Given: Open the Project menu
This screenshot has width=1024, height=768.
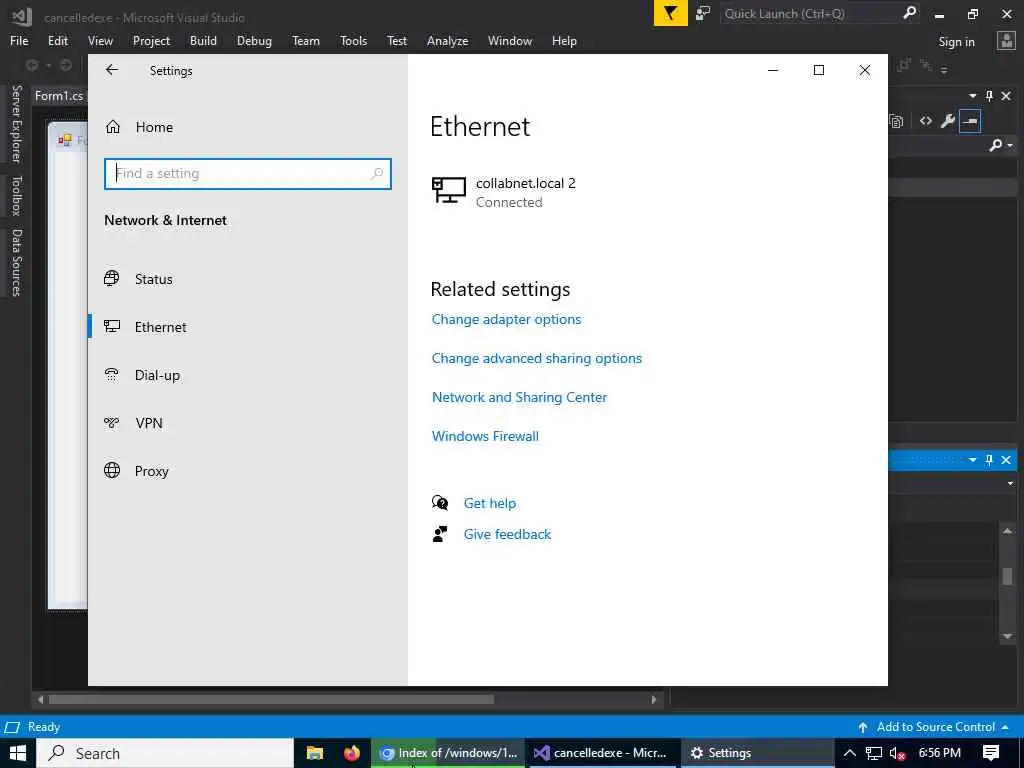Looking at the screenshot, I should coord(151,40).
